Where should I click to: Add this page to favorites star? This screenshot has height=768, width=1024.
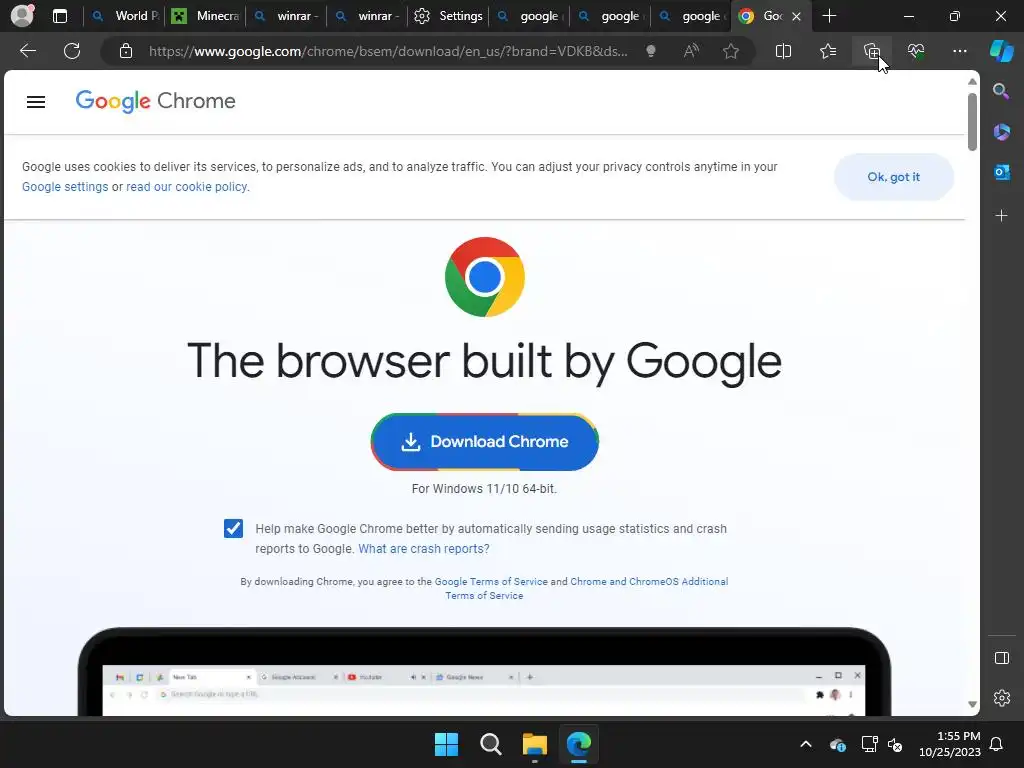[x=731, y=51]
